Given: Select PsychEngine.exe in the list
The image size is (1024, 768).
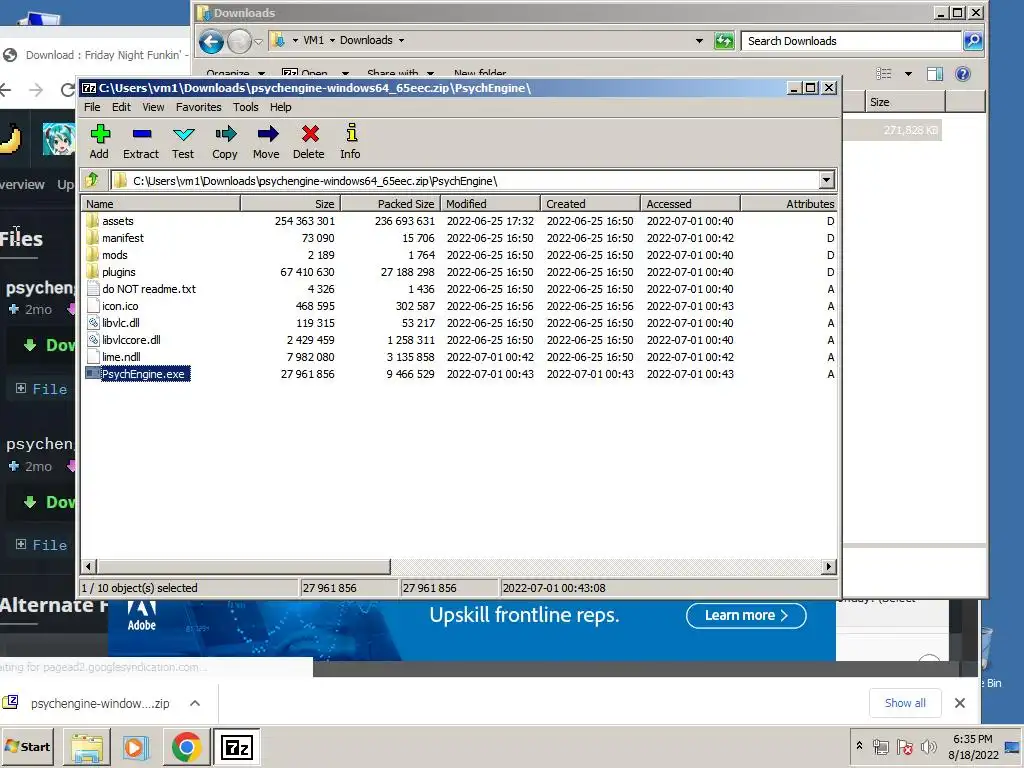Looking at the screenshot, I should coord(144,374).
